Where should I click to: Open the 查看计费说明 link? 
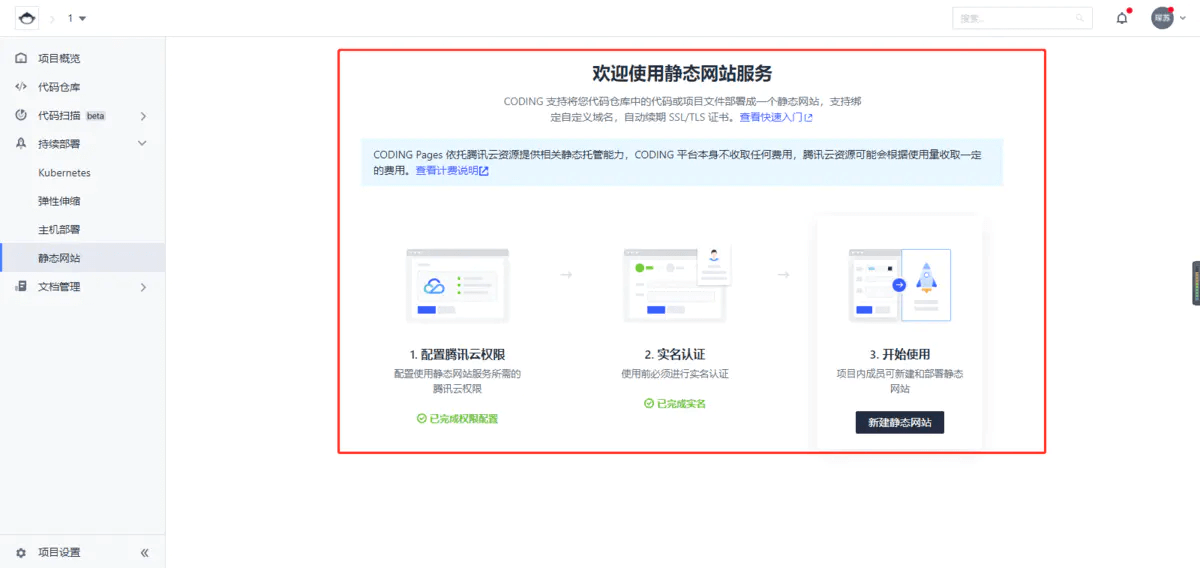(x=452, y=171)
